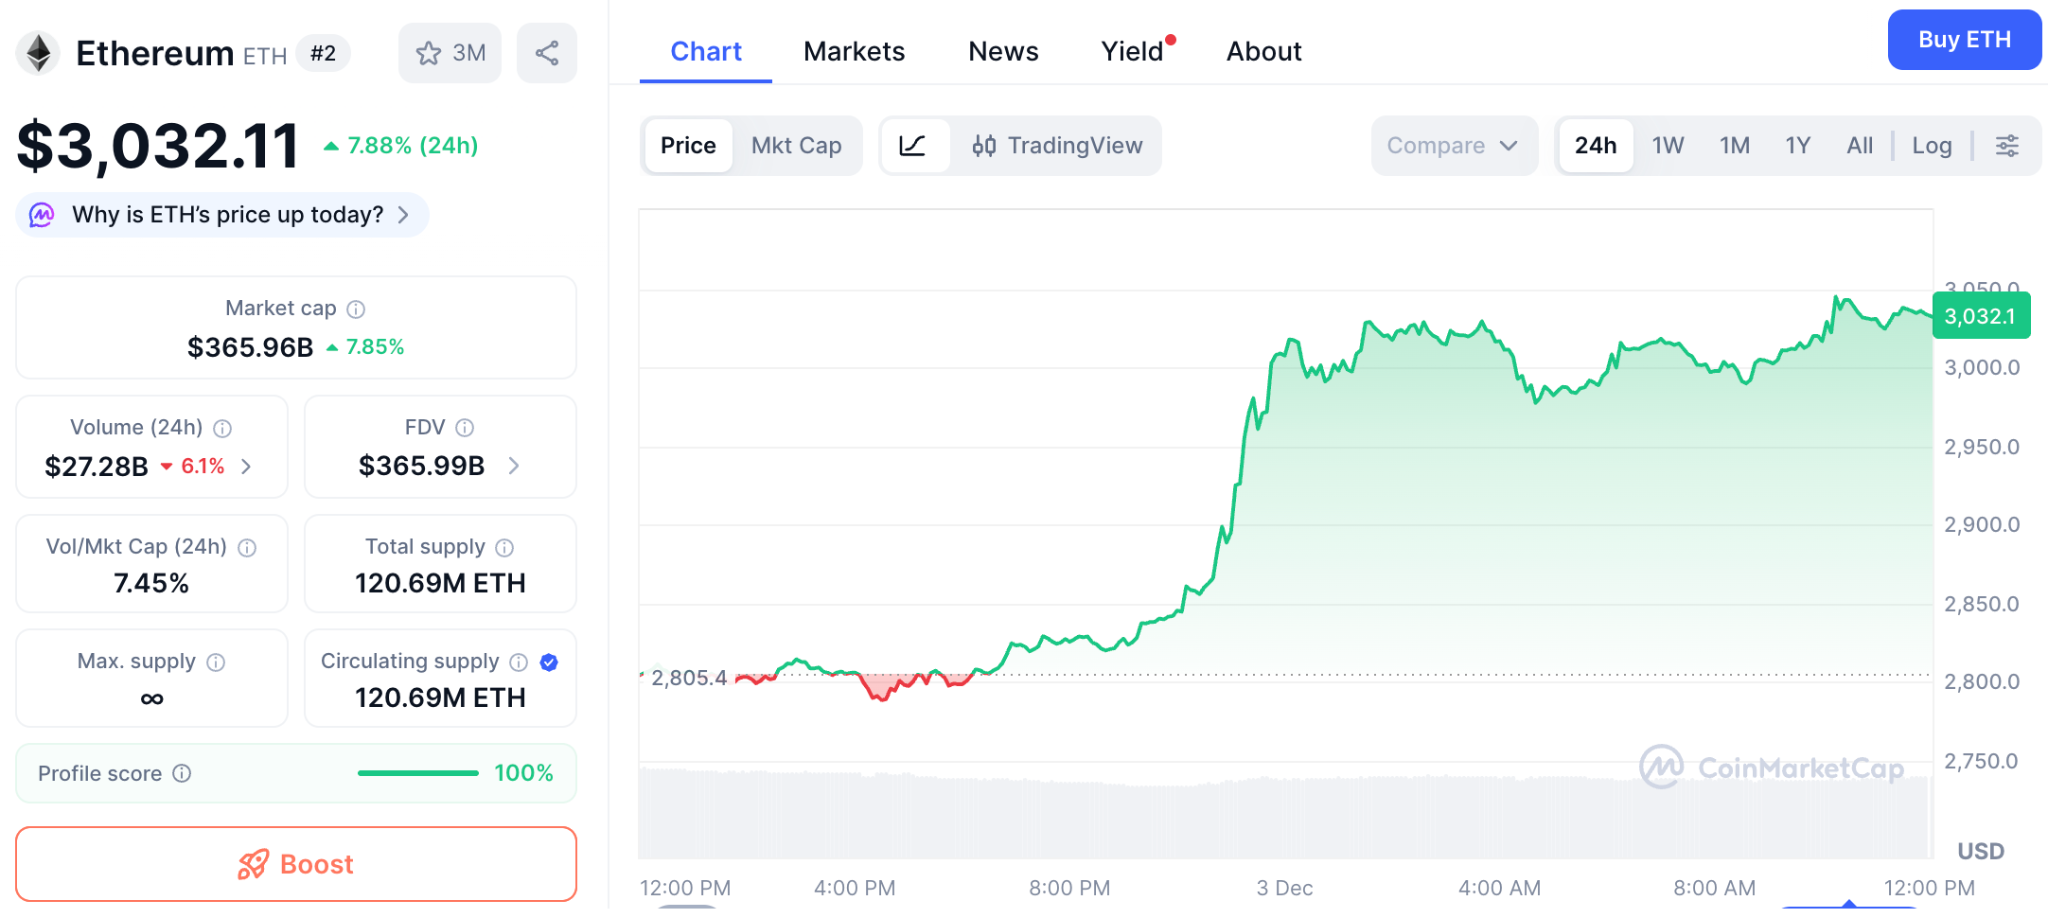
Task: Click the #2 rank badge
Action: pyautogui.click(x=323, y=53)
